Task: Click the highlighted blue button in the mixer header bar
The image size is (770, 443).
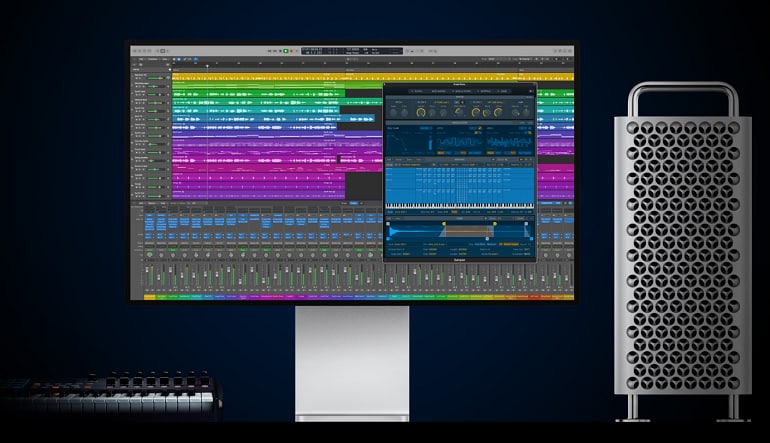Action: pyautogui.click(x=354, y=203)
